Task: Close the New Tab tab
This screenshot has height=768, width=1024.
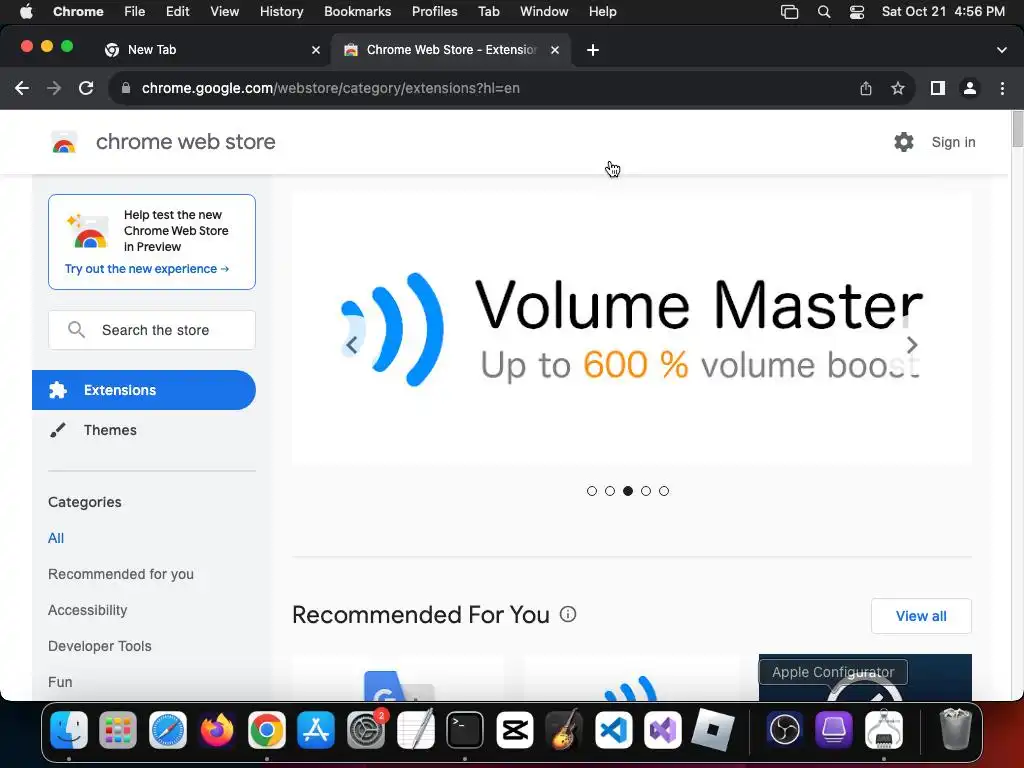Action: (316, 50)
